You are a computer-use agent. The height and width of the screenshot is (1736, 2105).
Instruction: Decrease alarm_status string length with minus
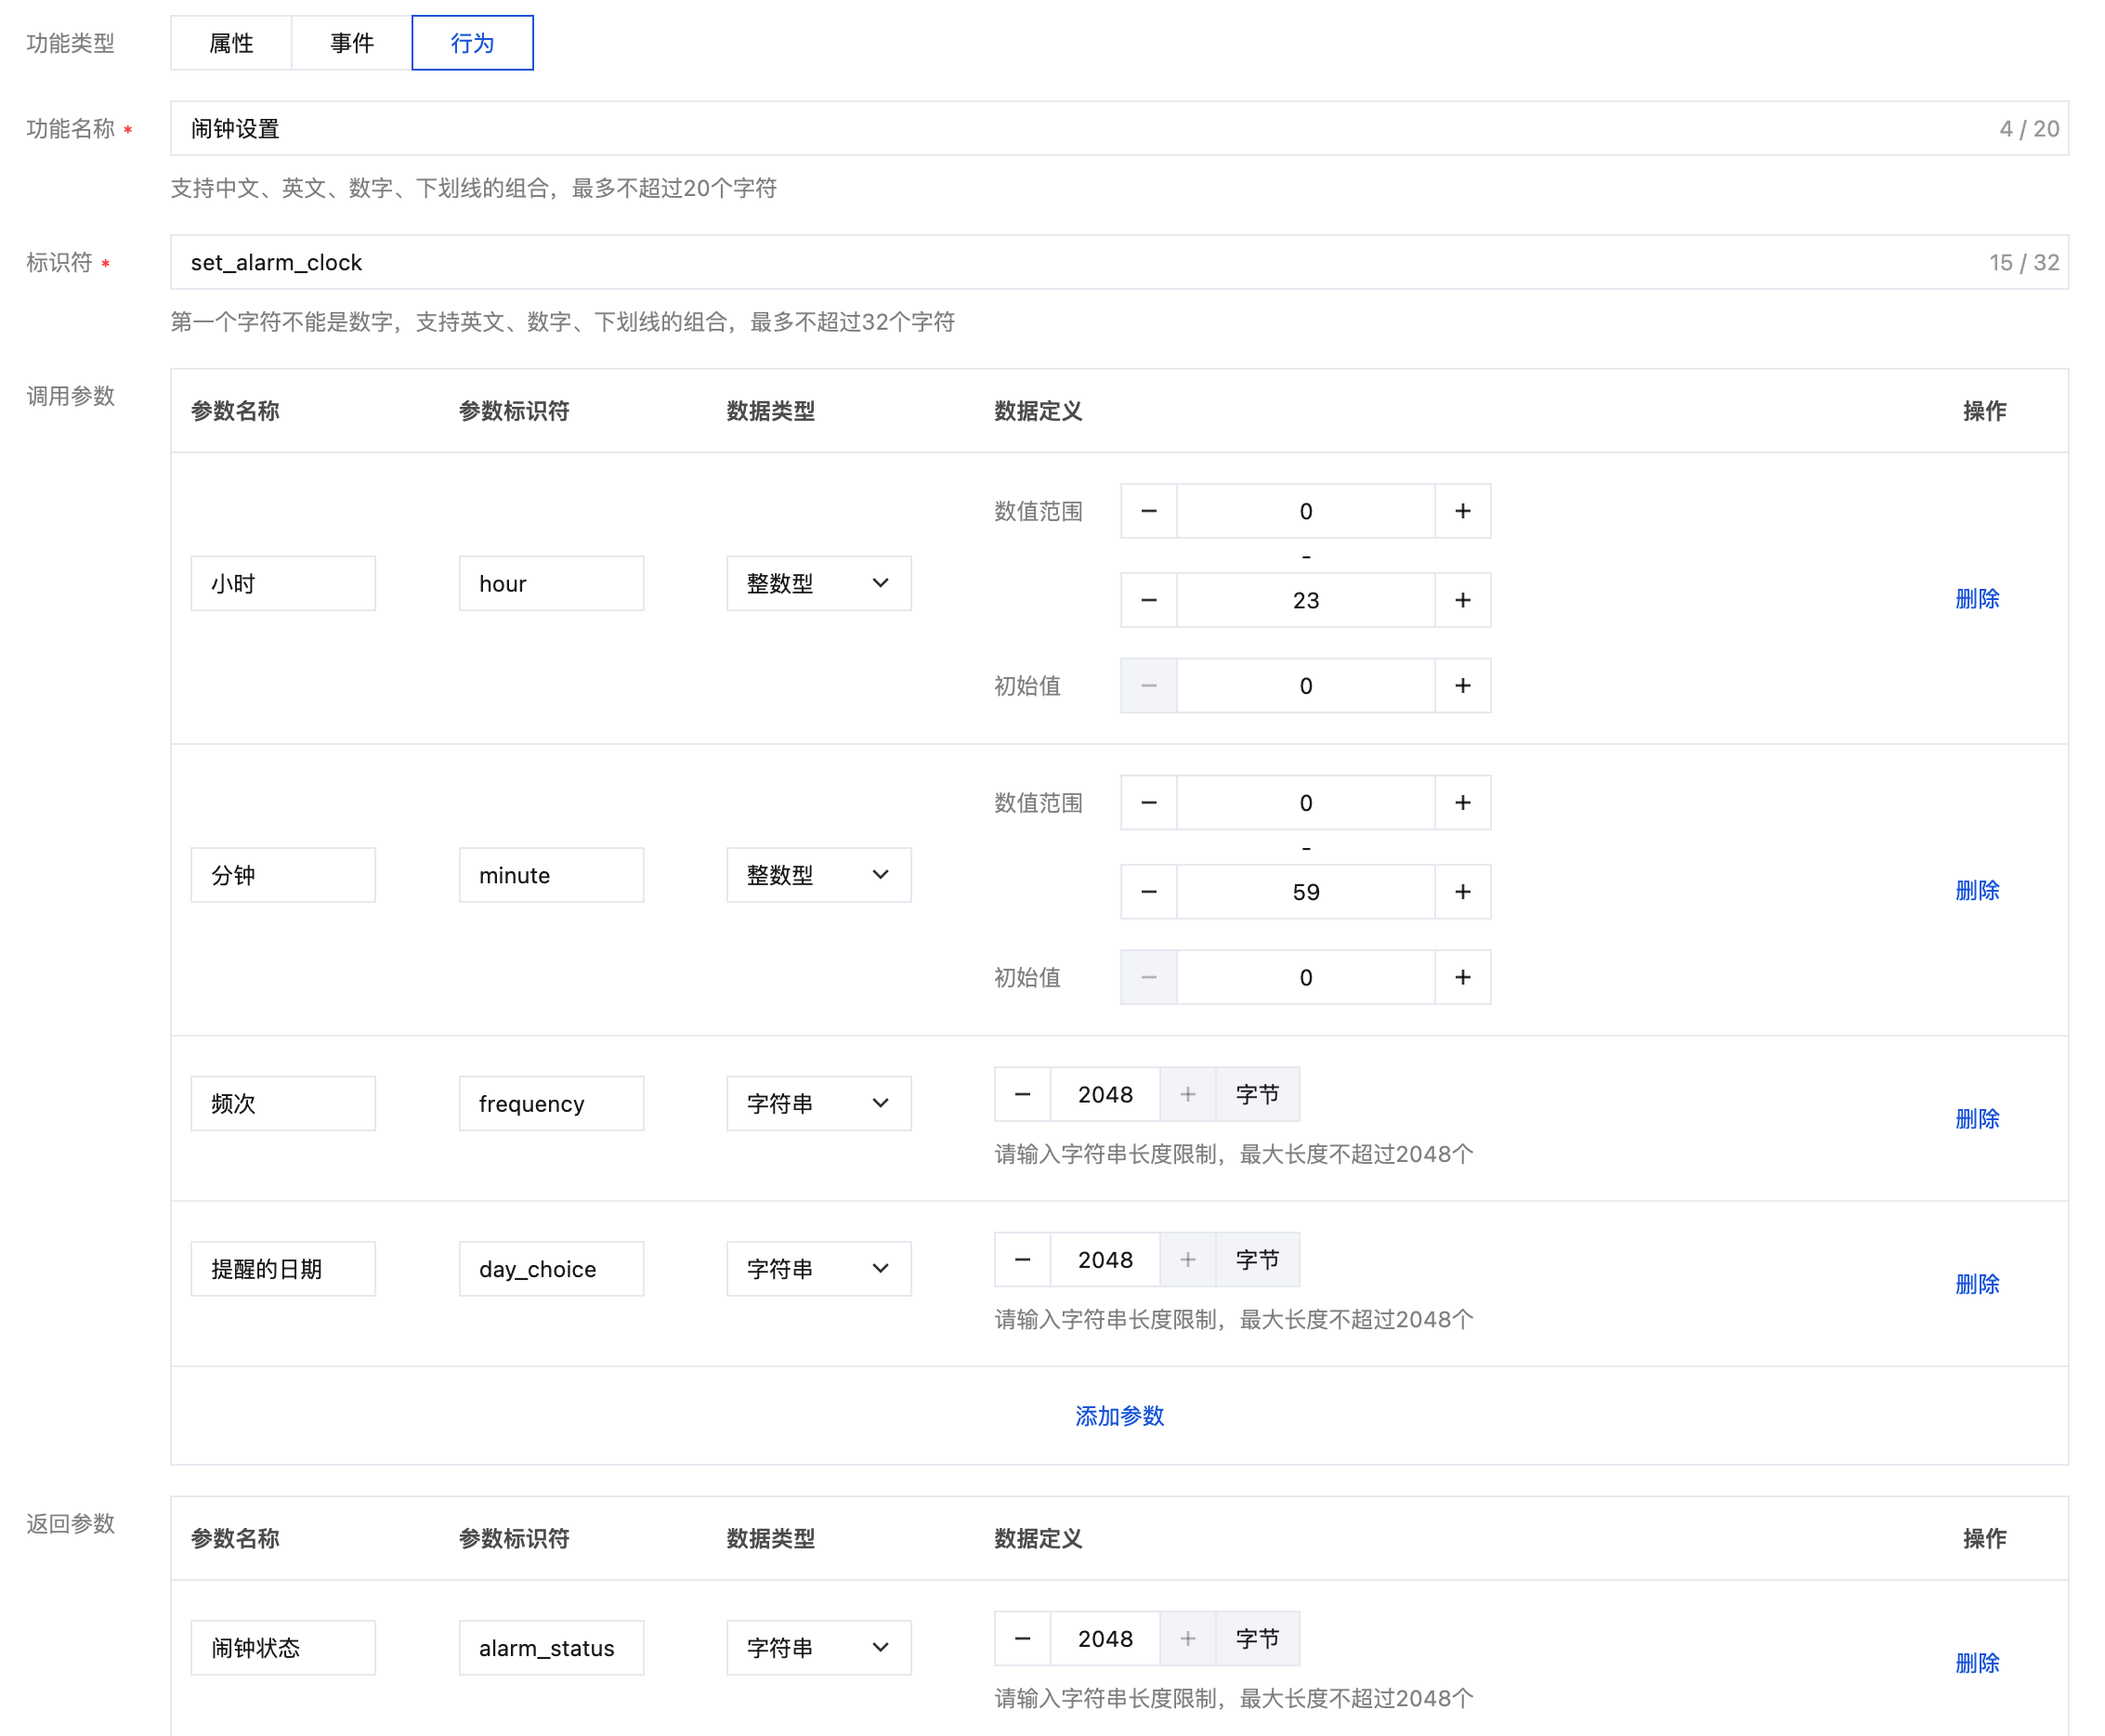[1022, 1639]
